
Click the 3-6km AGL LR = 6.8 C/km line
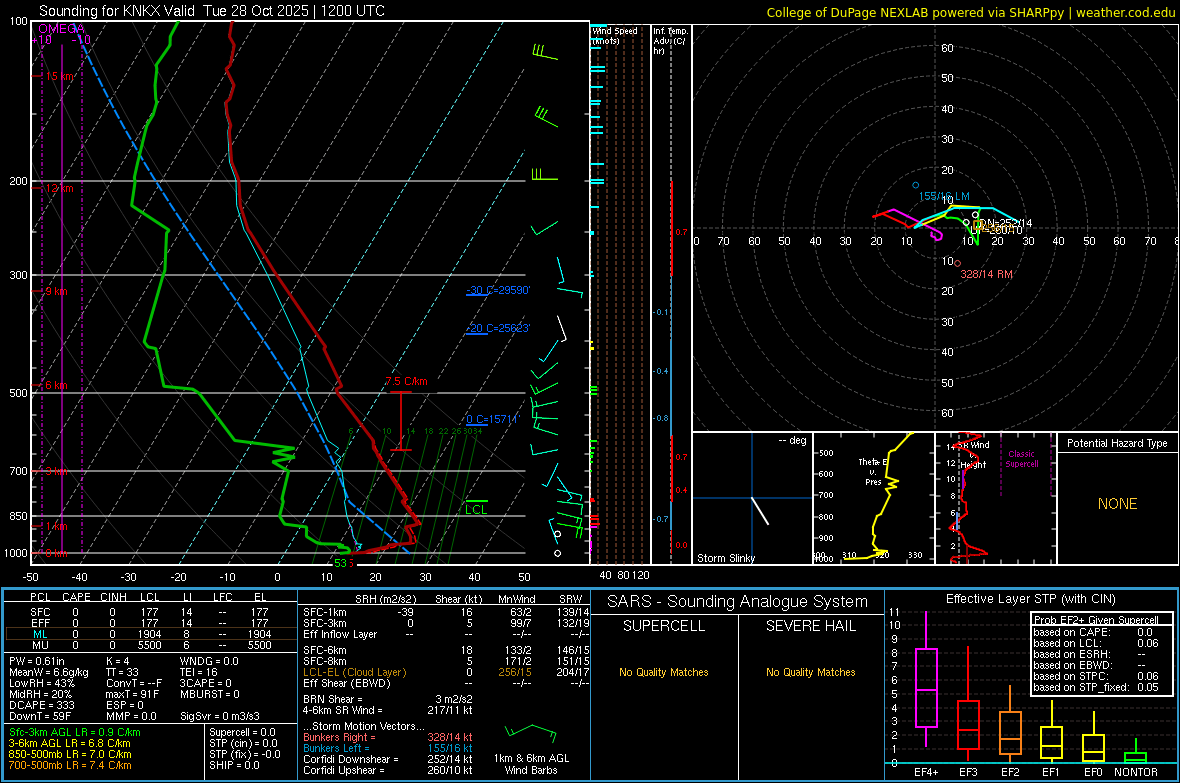(69, 743)
